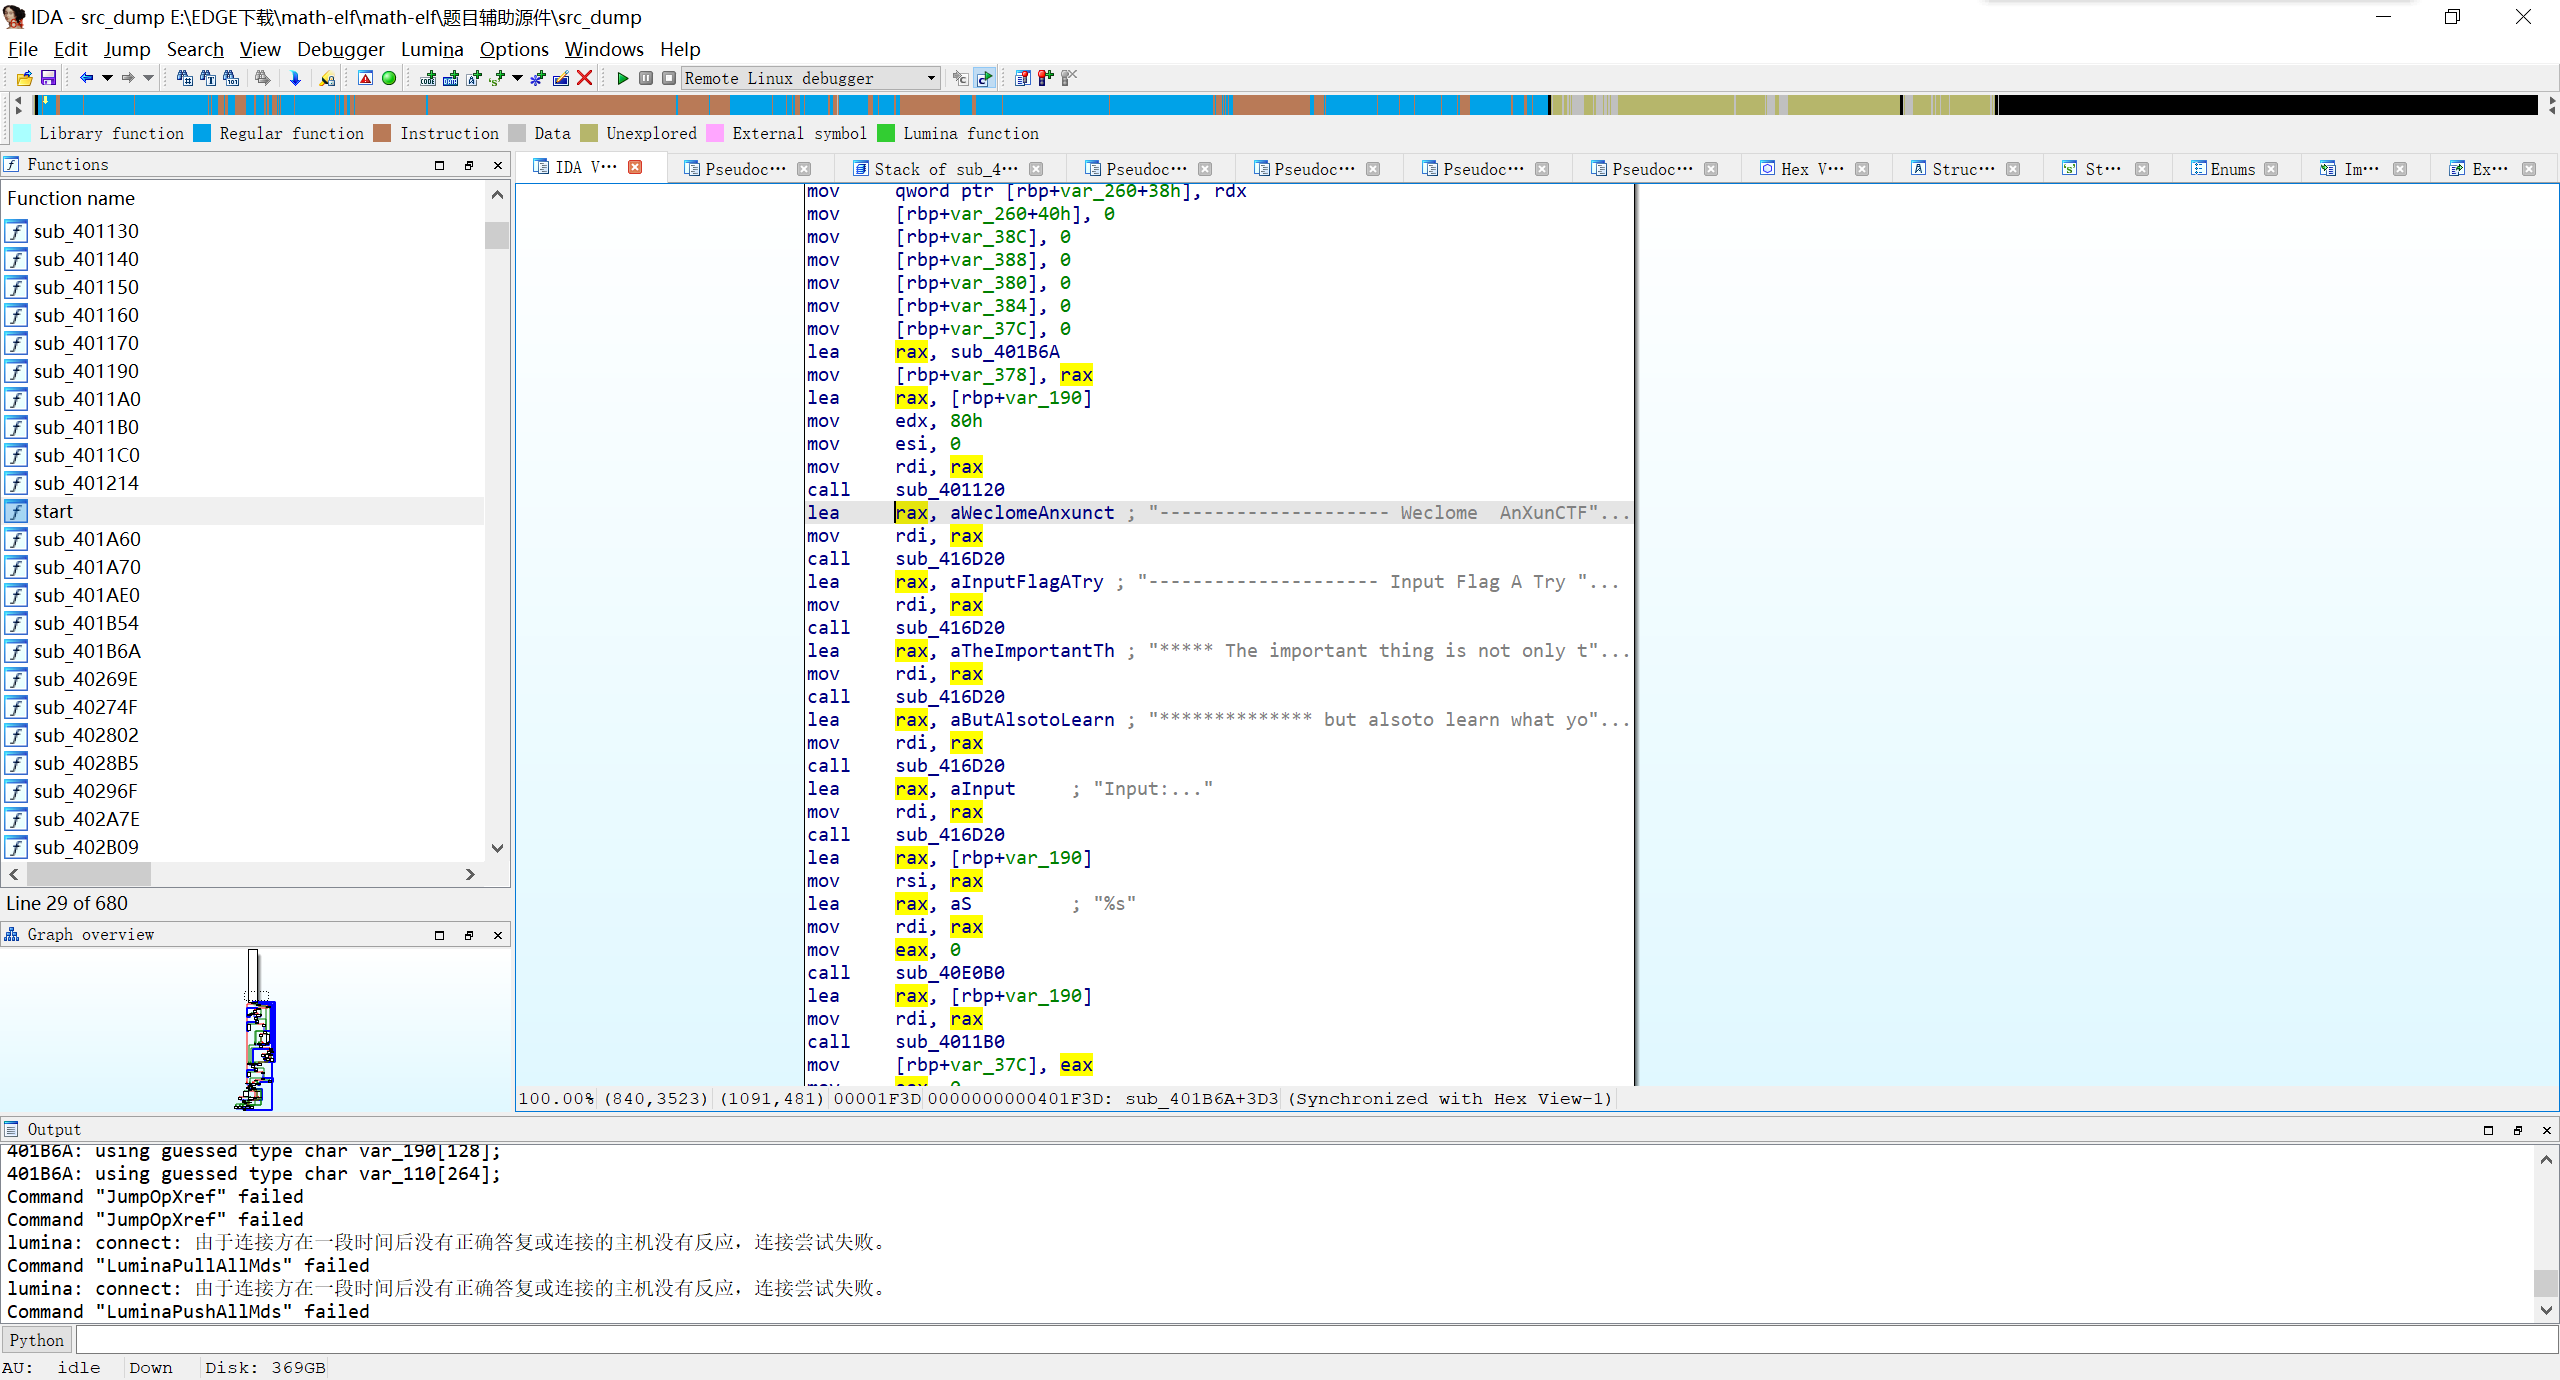Open the Debugger menu
This screenshot has height=1380, width=2560.
340,49
